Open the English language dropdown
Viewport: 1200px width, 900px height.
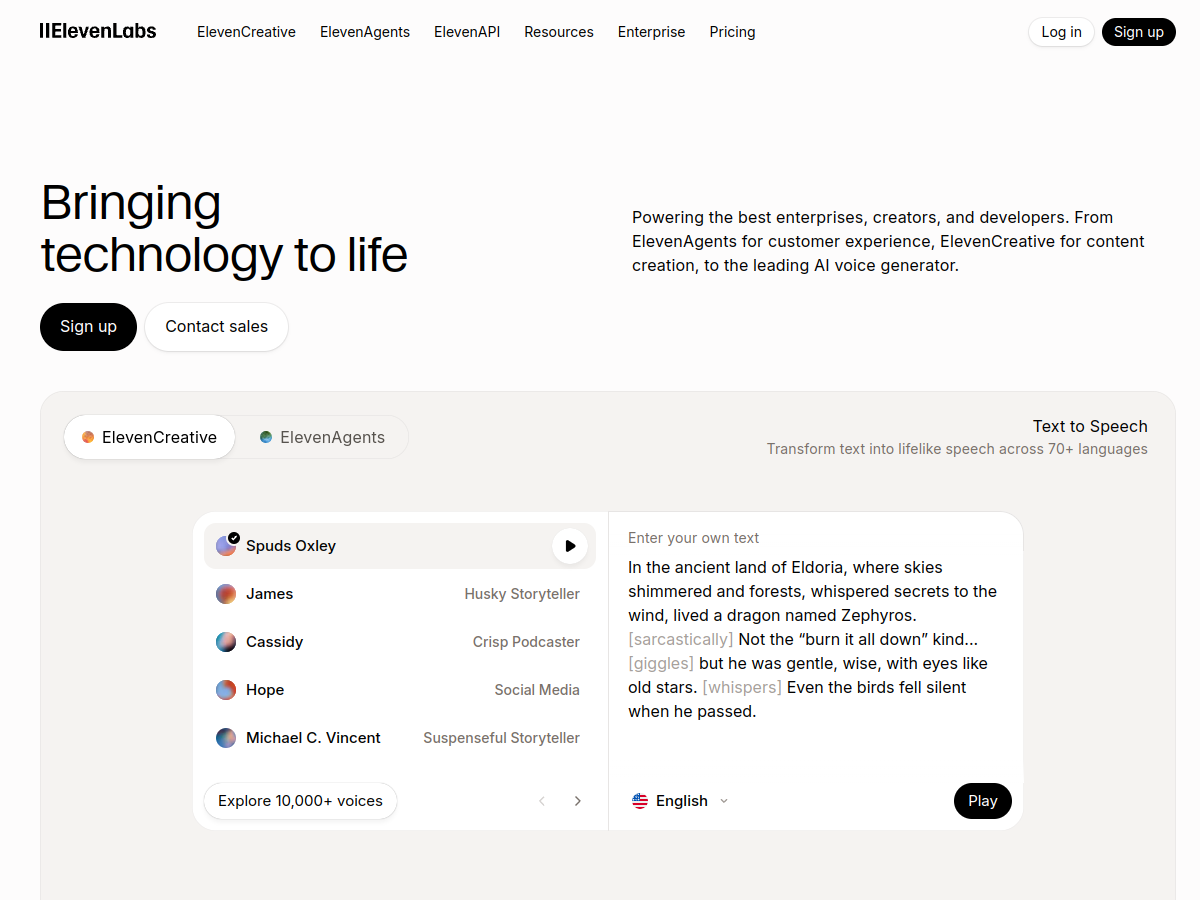[683, 800]
